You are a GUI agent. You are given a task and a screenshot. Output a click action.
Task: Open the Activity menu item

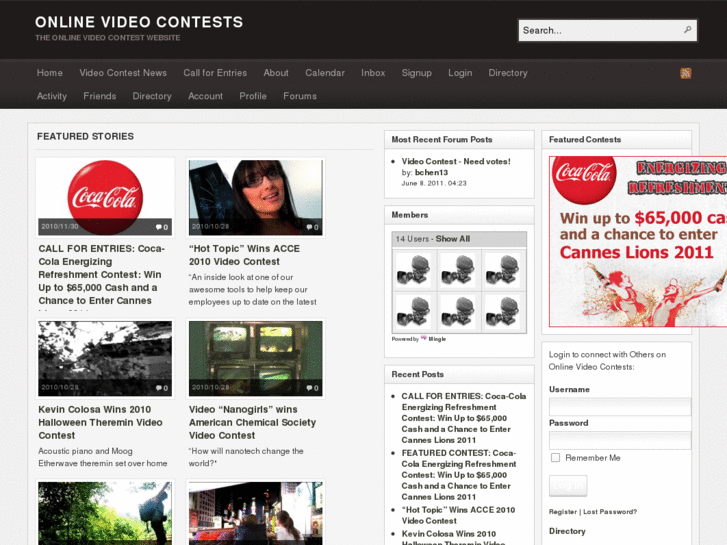pos(52,96)
